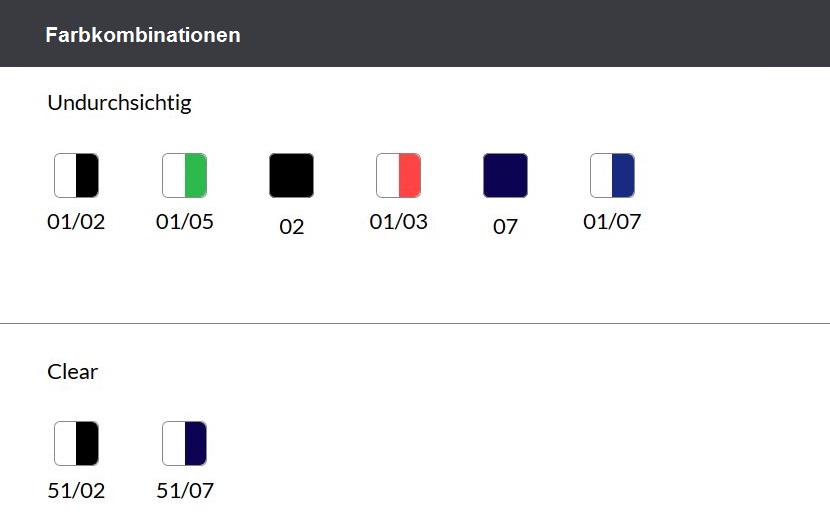The height and width of the screenshot is (518, 830).
Task: Click the 01/07 label text
Action: (x=612, y=222)
